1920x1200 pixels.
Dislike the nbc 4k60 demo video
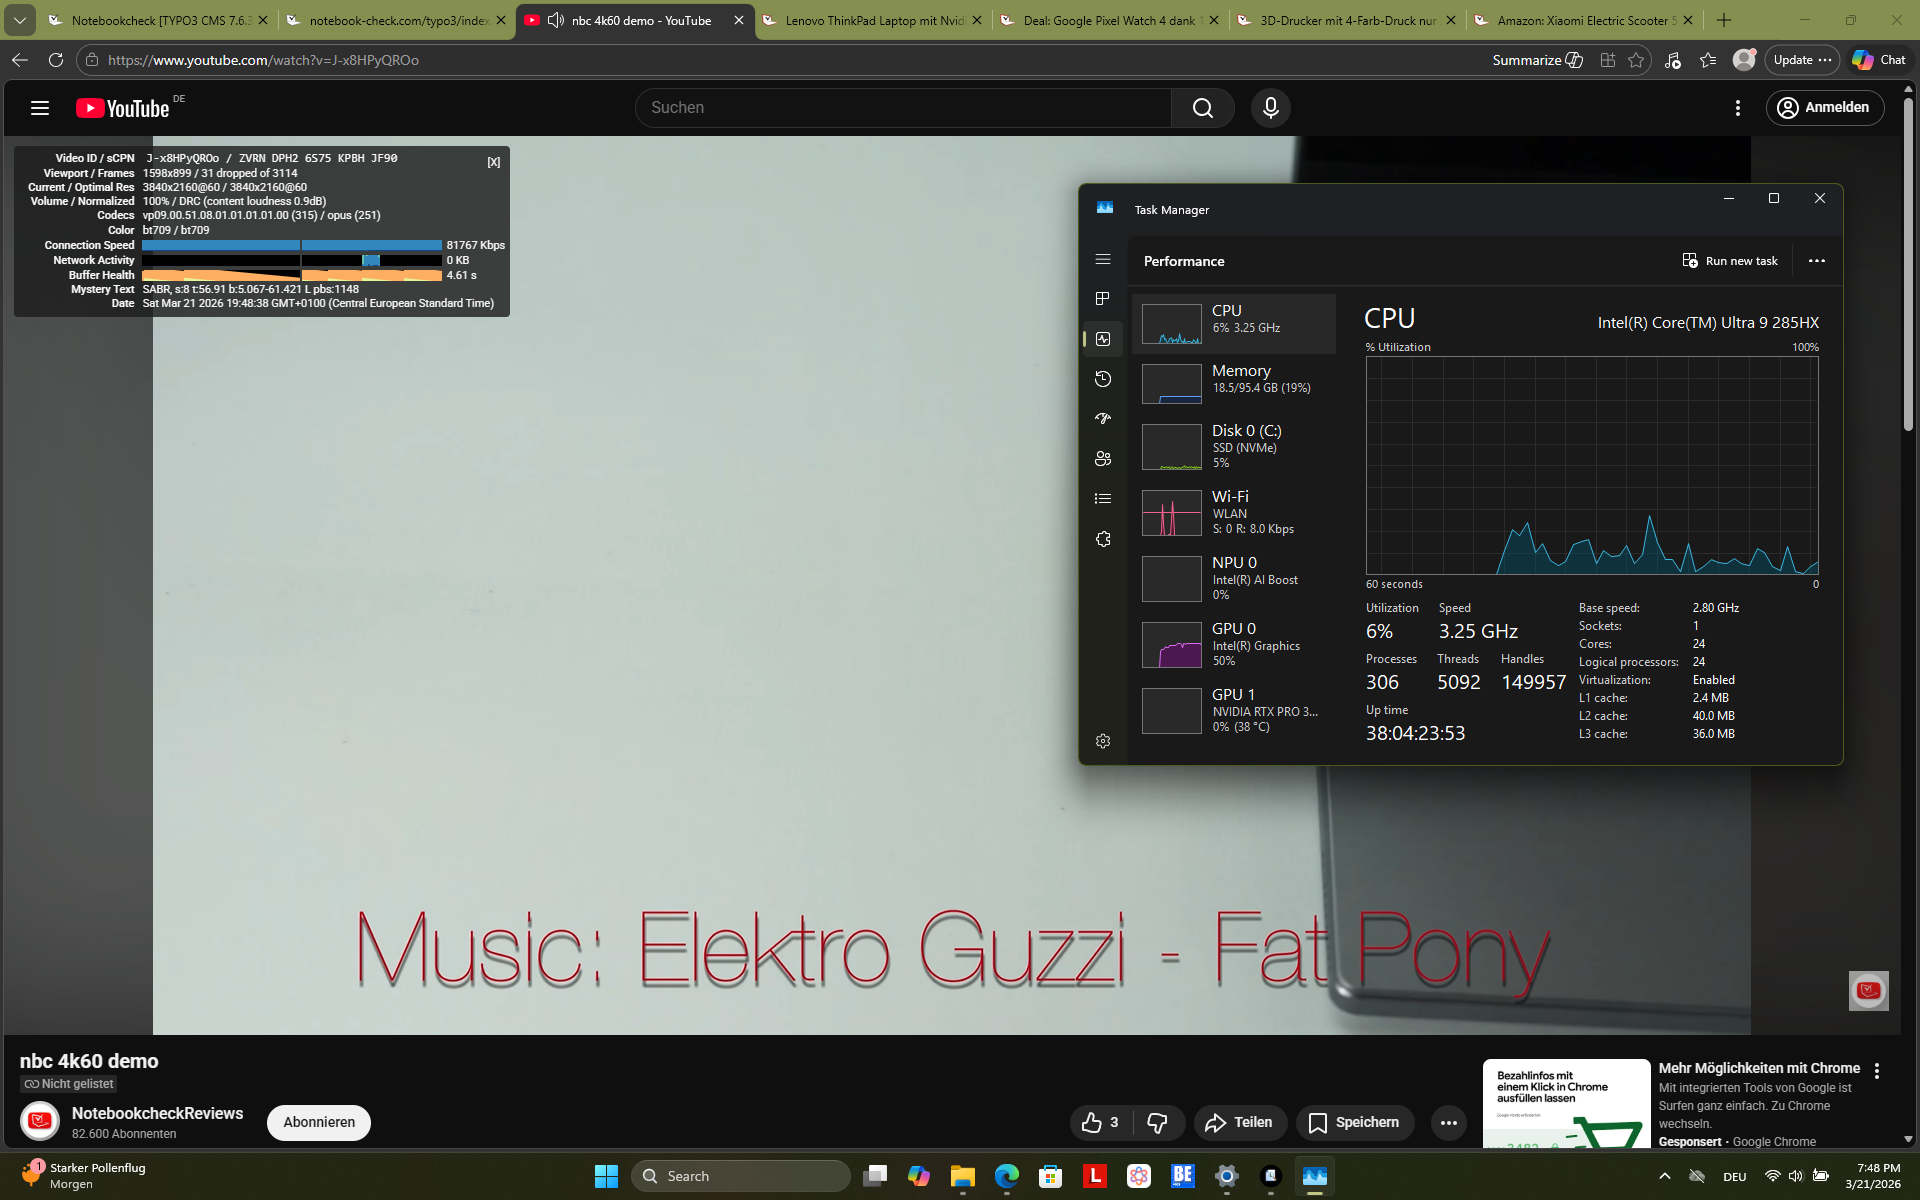(1157, 1123)
